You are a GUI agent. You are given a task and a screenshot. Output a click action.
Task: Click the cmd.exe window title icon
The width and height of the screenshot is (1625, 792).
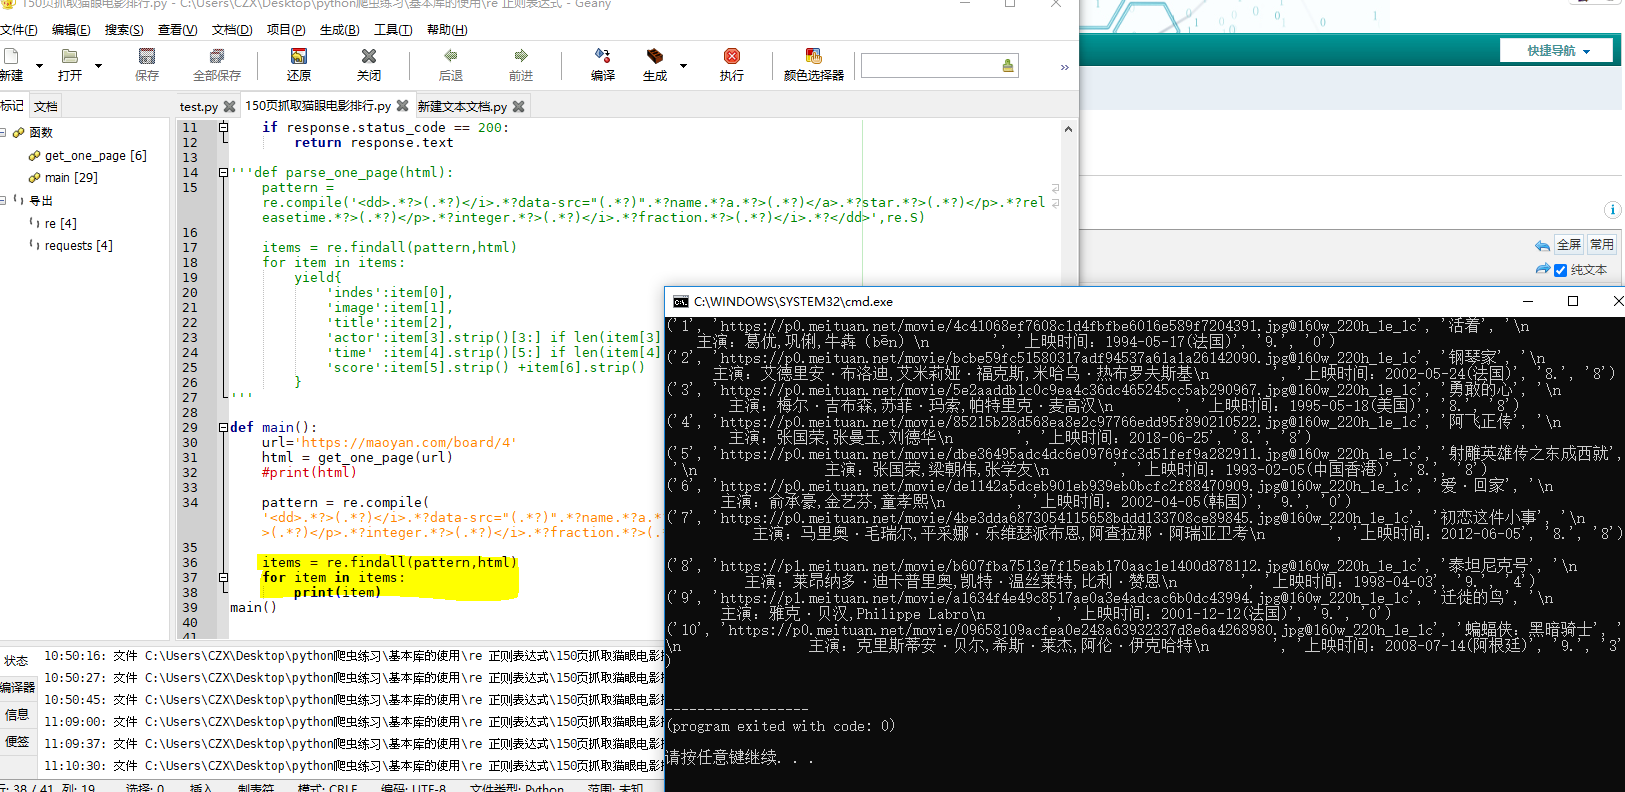point(681,301)
